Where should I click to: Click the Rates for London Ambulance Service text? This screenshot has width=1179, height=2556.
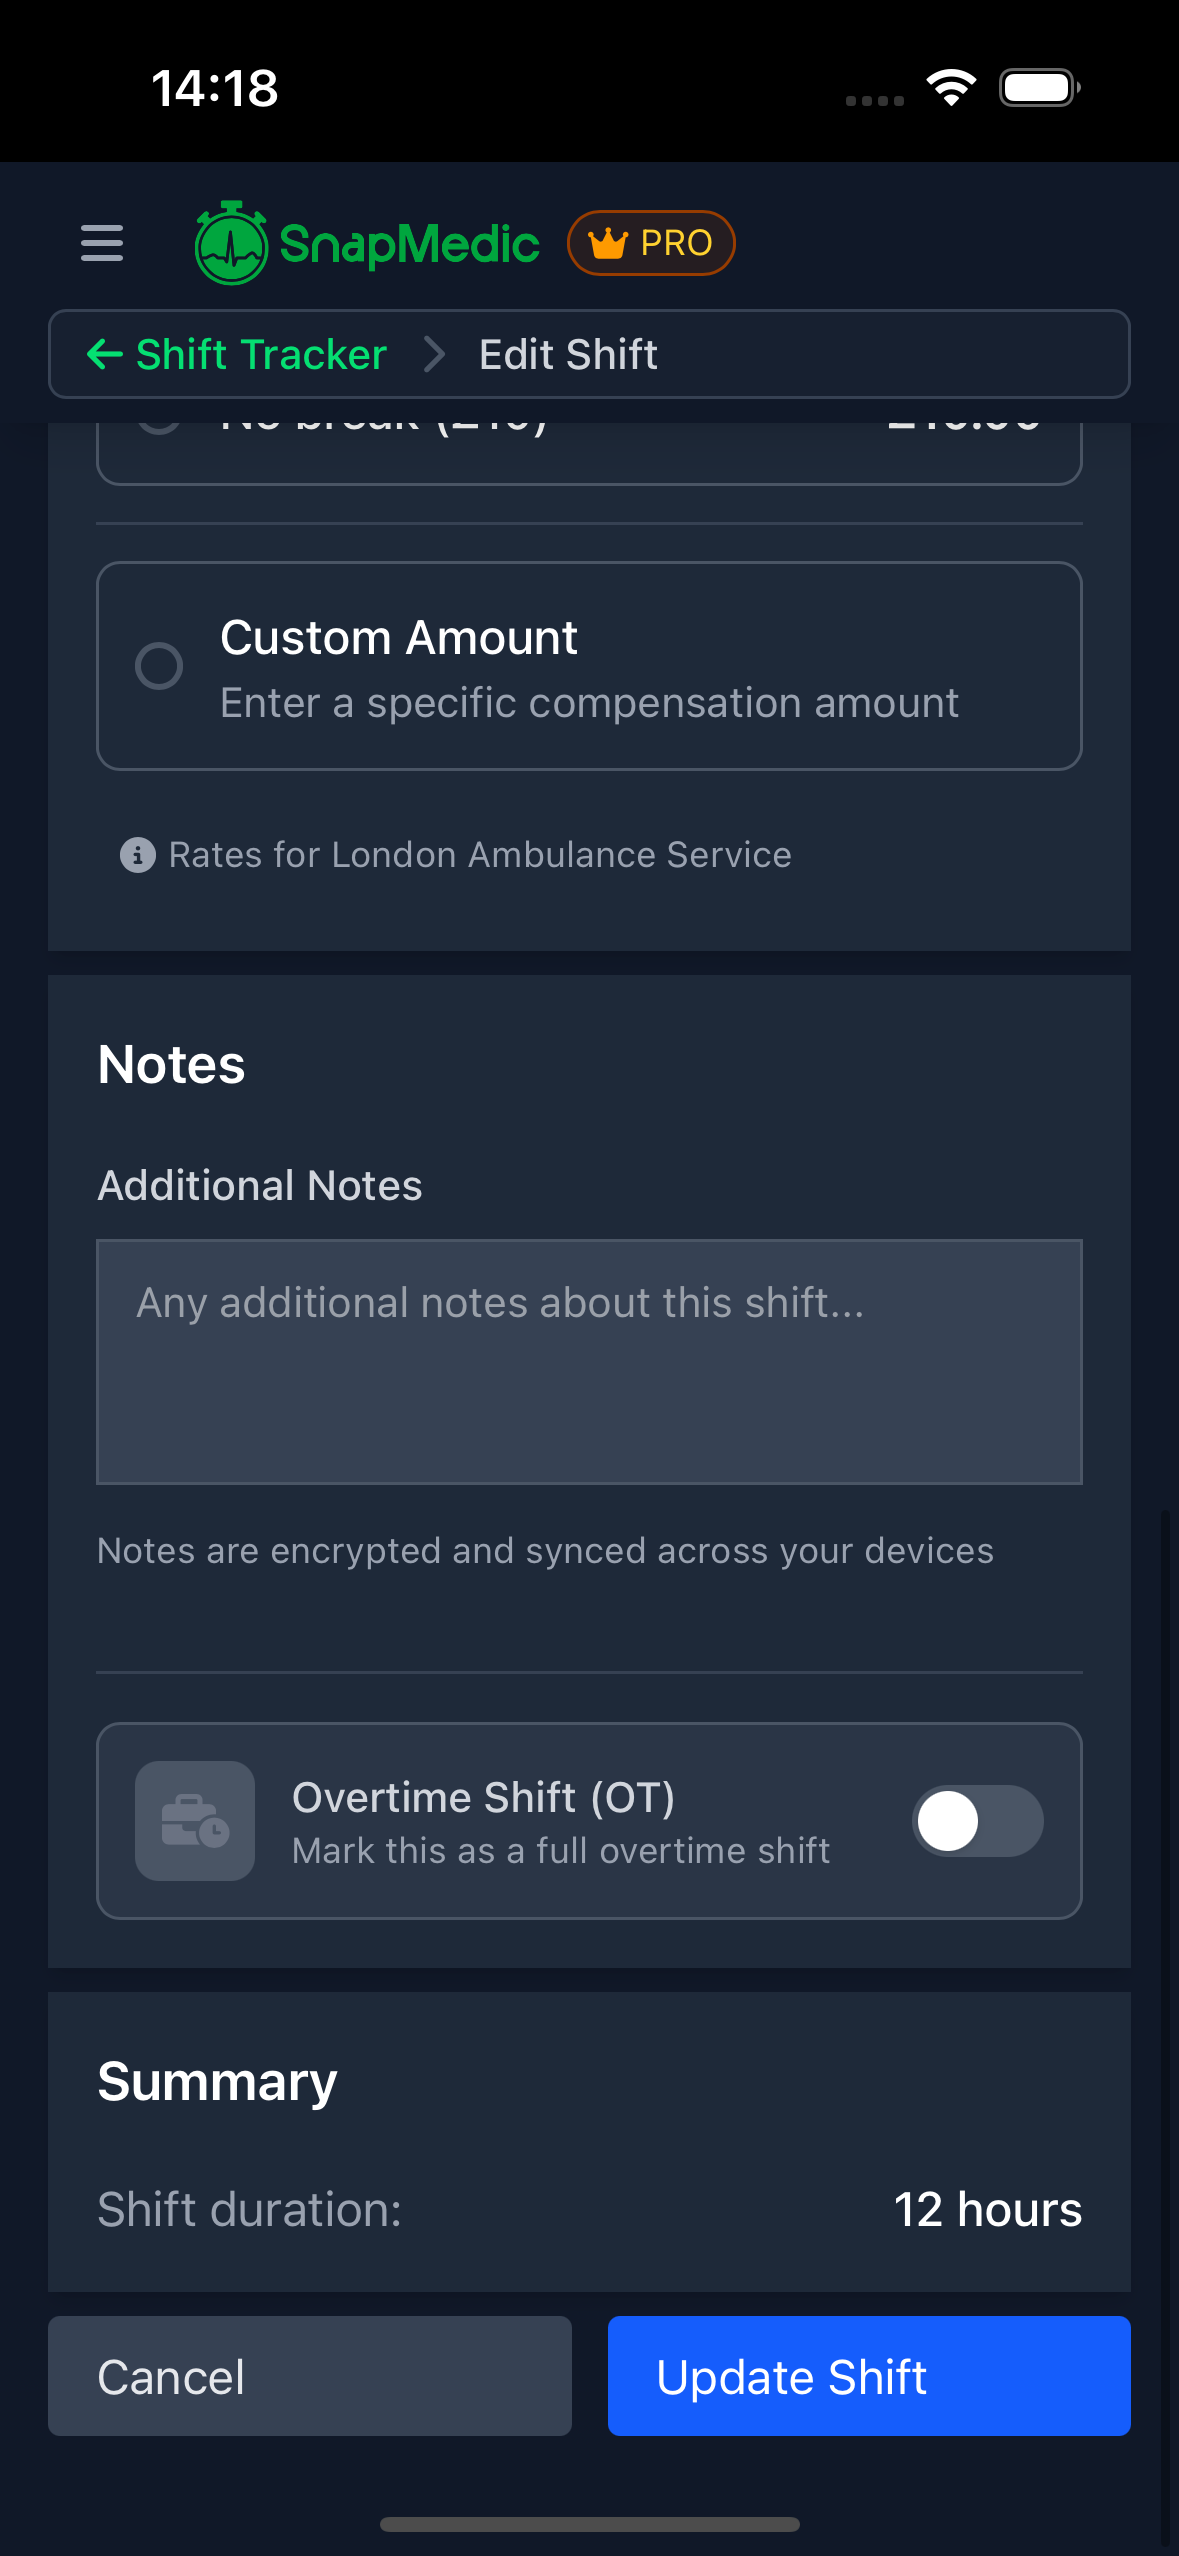coord(479,855)
